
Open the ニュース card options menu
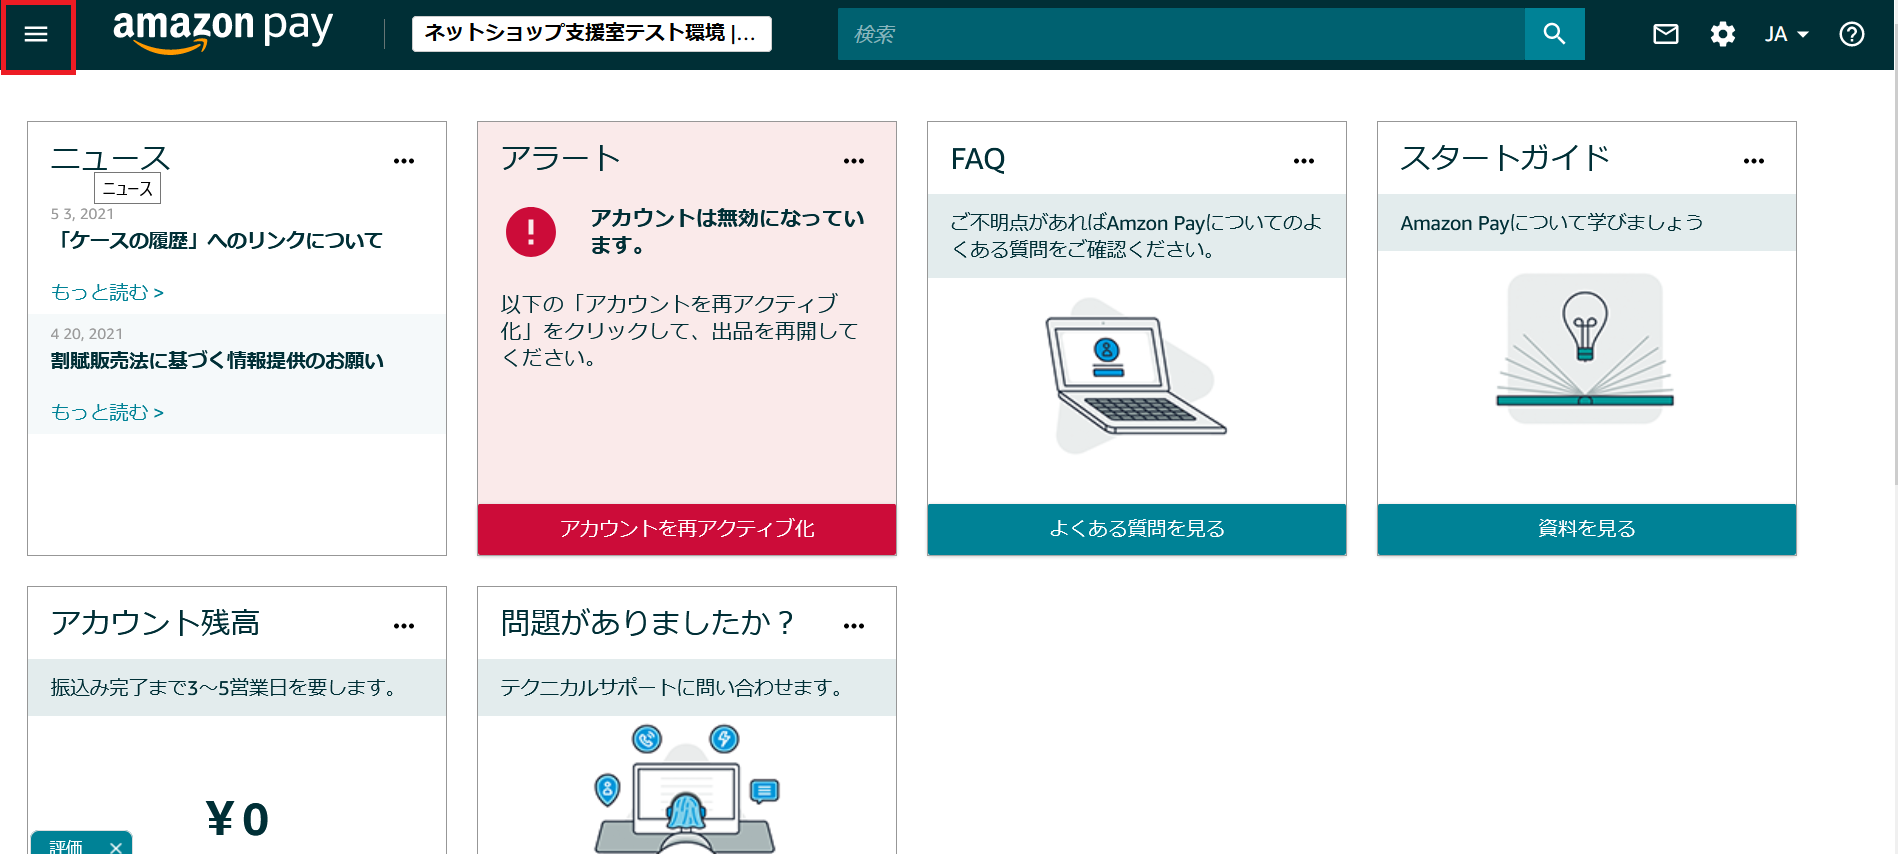point(404,161)
